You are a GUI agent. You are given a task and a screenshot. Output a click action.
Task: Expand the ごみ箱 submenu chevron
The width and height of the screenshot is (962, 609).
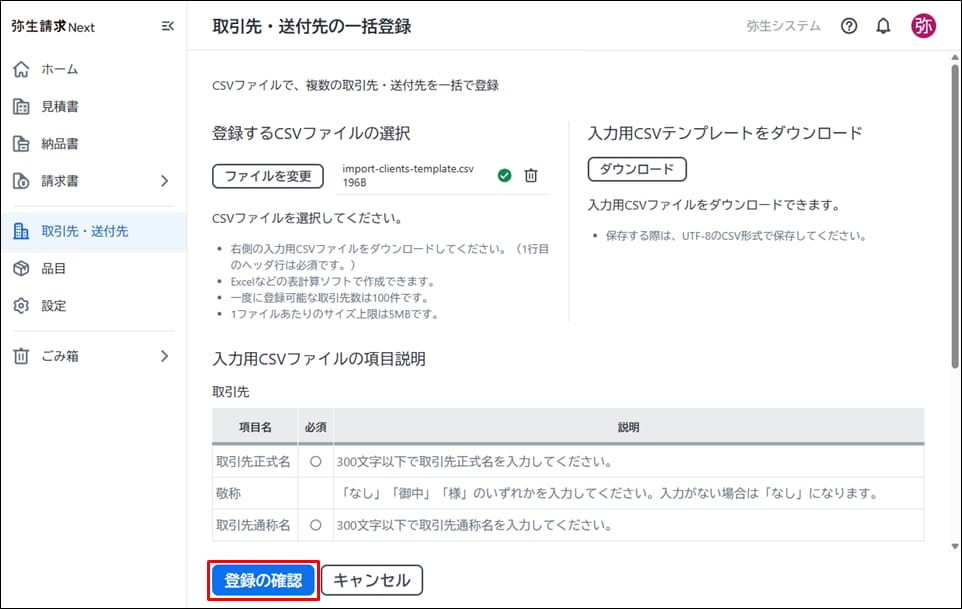click(x=165, y=356)
